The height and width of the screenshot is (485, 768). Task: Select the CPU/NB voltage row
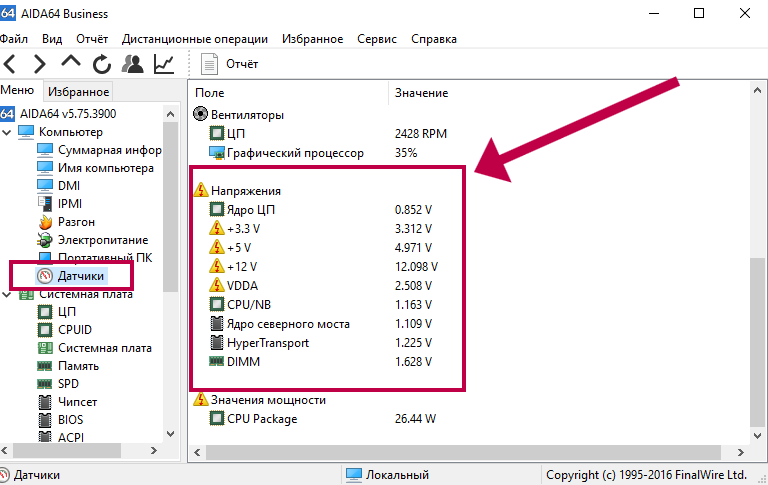[320, 304]
